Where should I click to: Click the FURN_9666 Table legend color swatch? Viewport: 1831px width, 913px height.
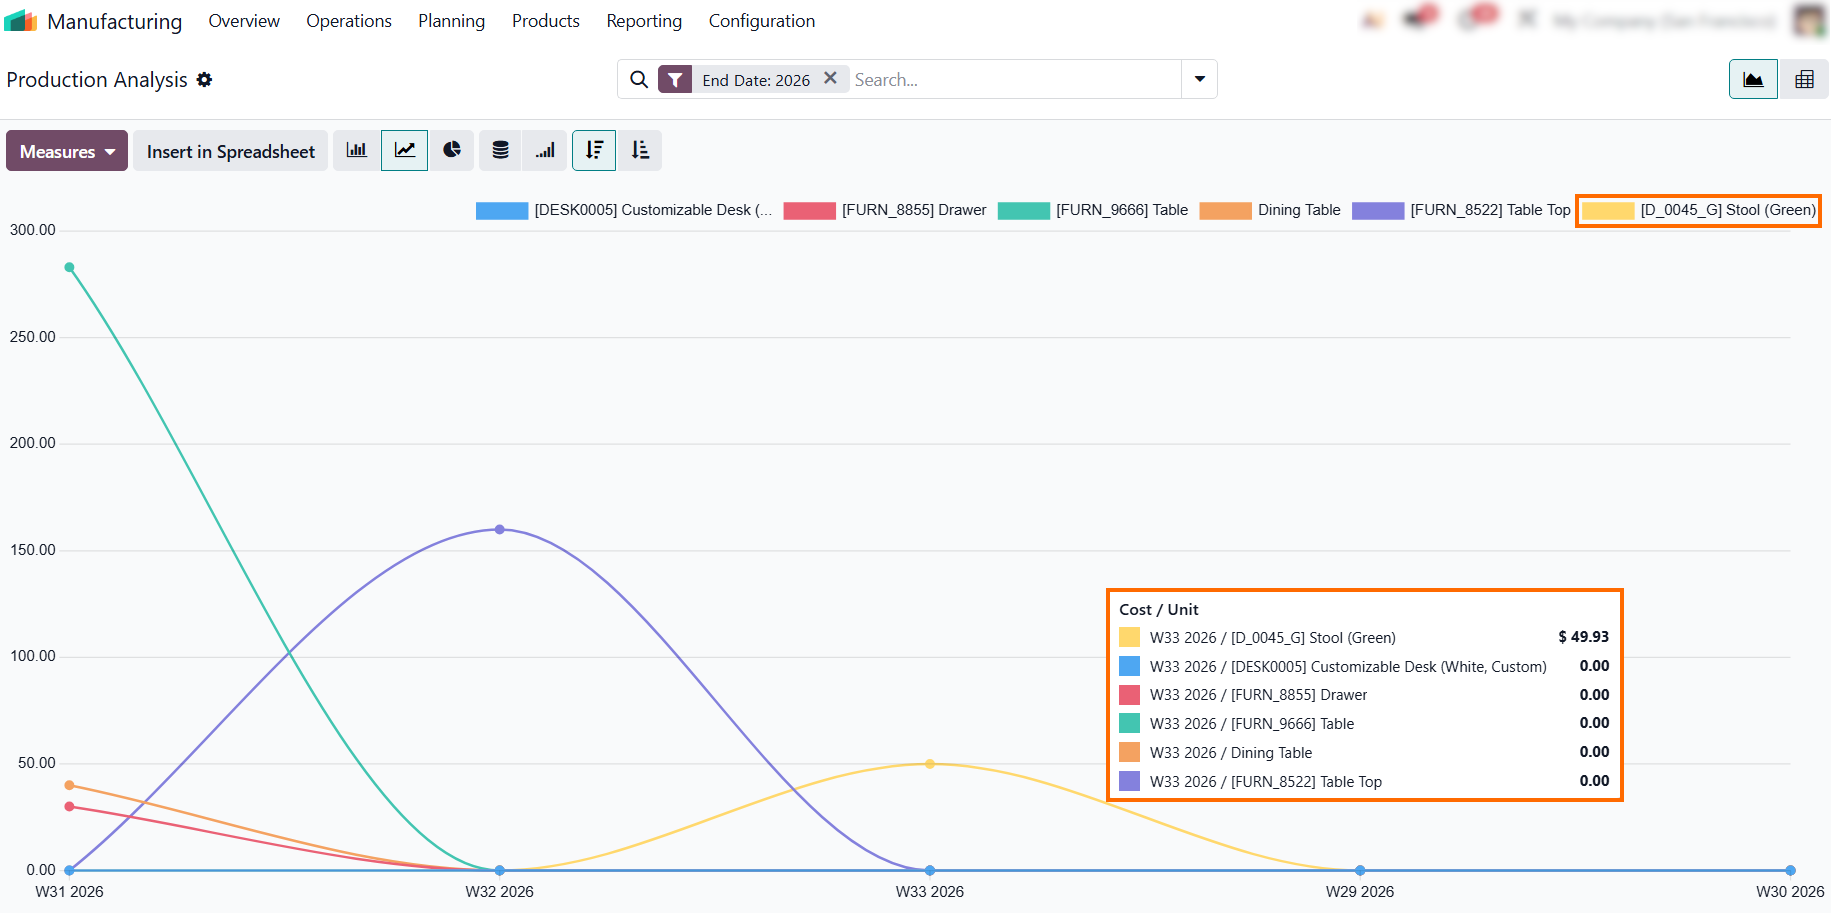point(1023,210)
